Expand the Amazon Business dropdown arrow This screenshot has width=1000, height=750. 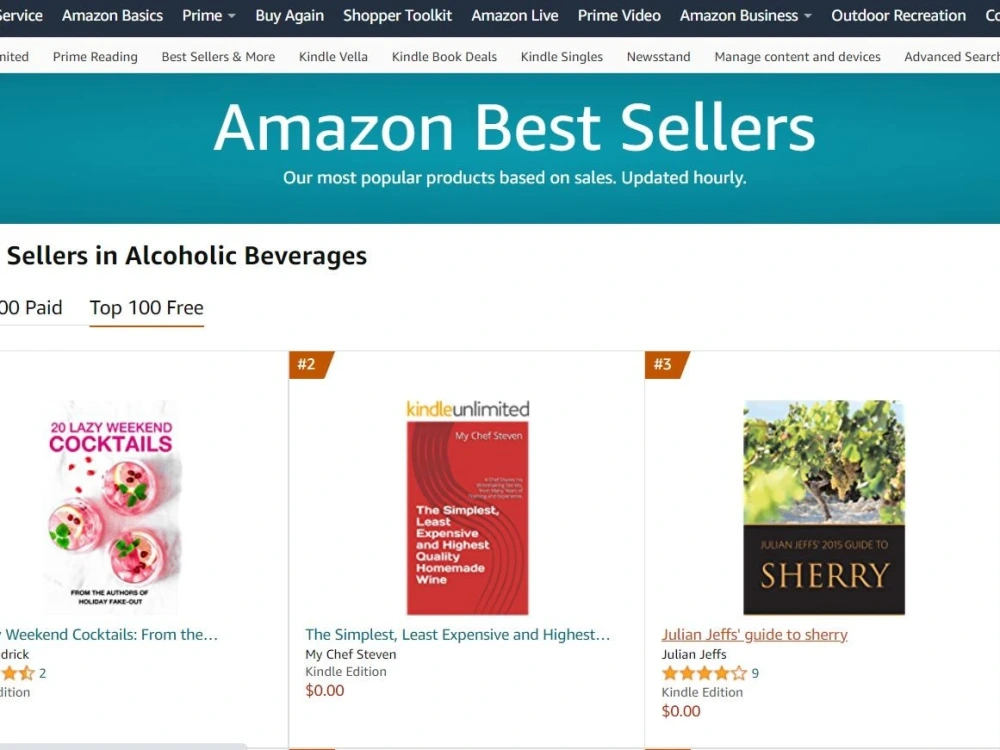coord(807,16)
